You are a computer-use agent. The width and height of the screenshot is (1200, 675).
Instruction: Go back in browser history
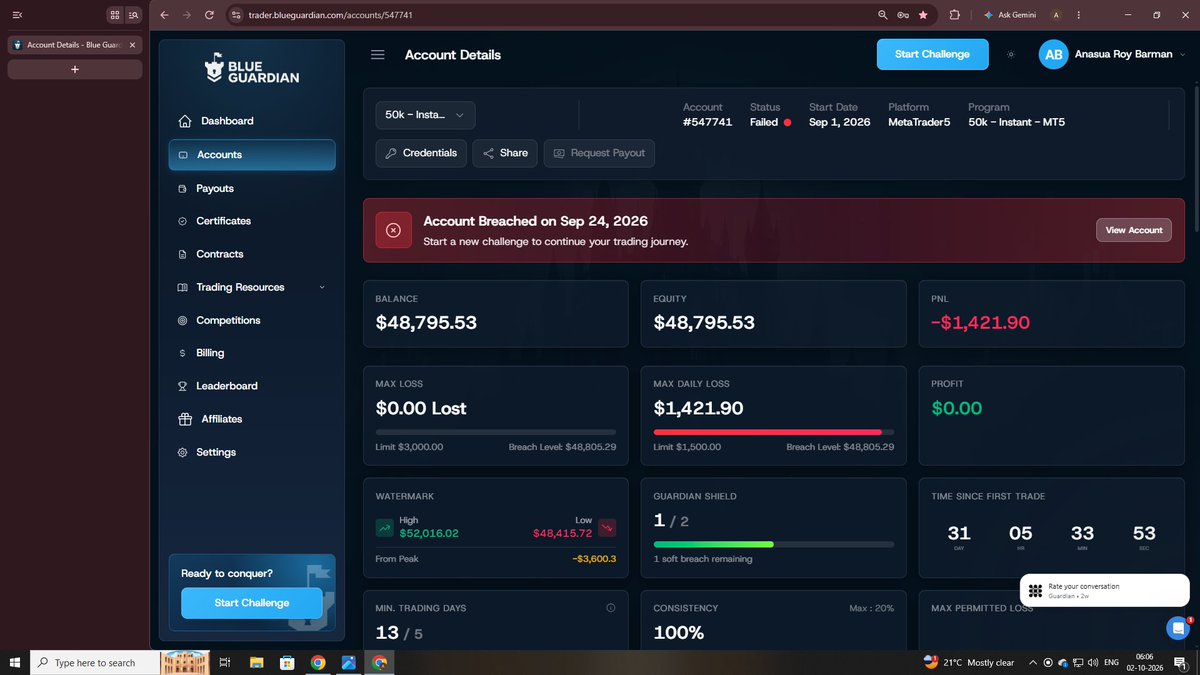[164, 16]
